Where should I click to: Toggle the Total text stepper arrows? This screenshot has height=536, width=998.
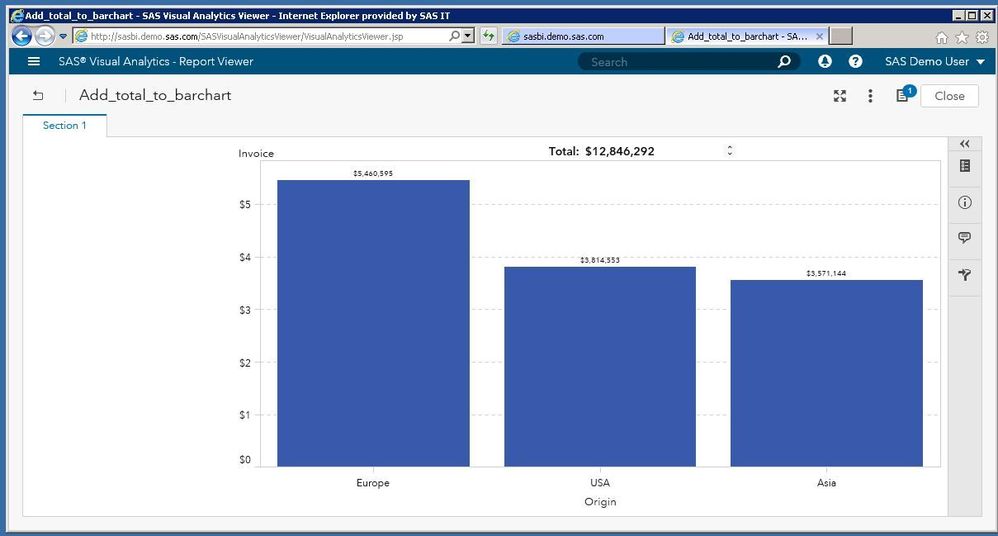coord(730,151)
